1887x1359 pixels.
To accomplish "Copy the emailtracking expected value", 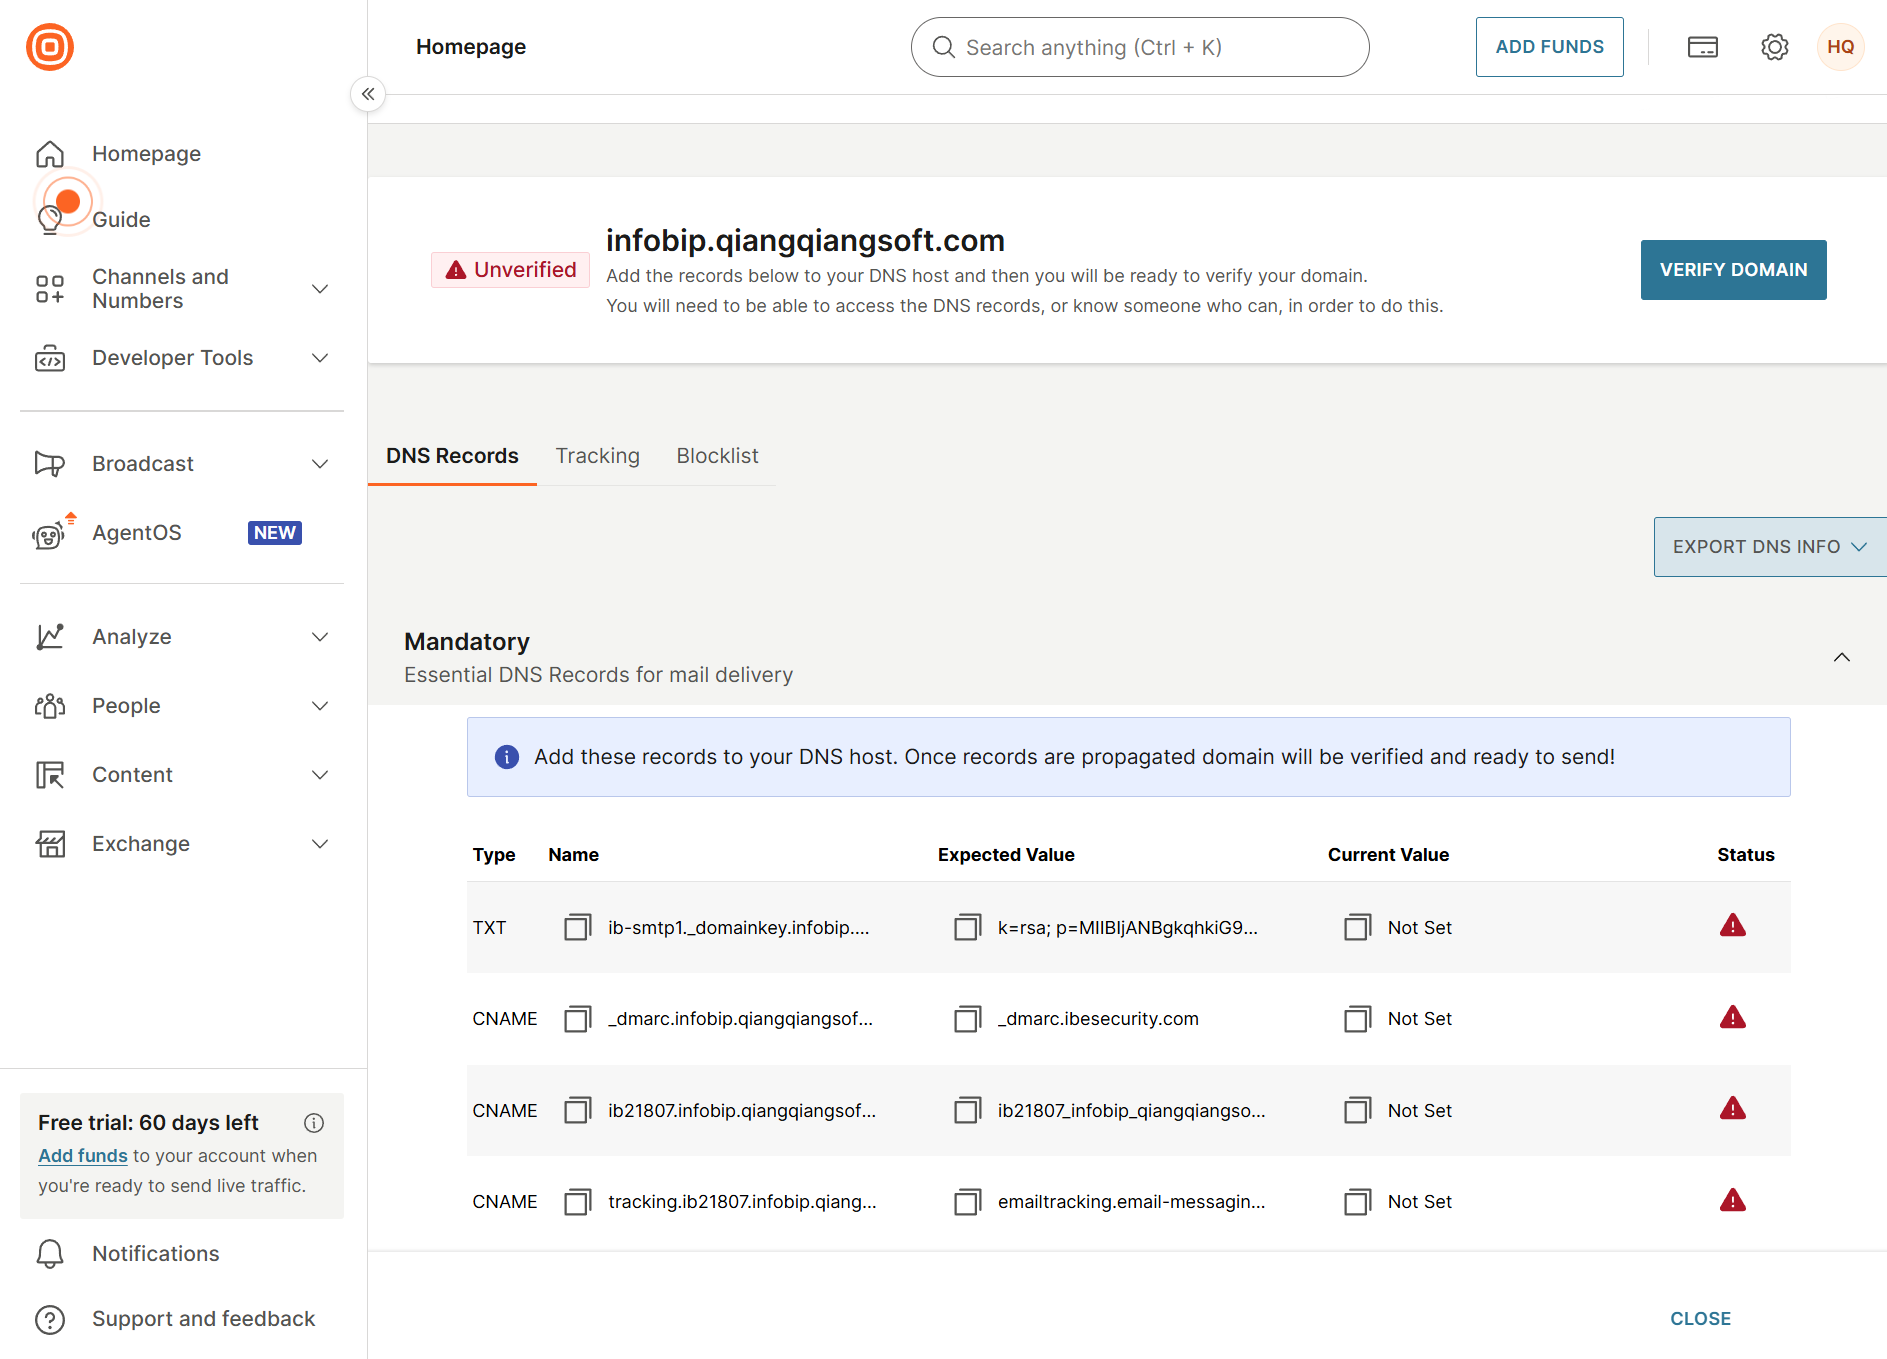I will (x=968, y=1202).
